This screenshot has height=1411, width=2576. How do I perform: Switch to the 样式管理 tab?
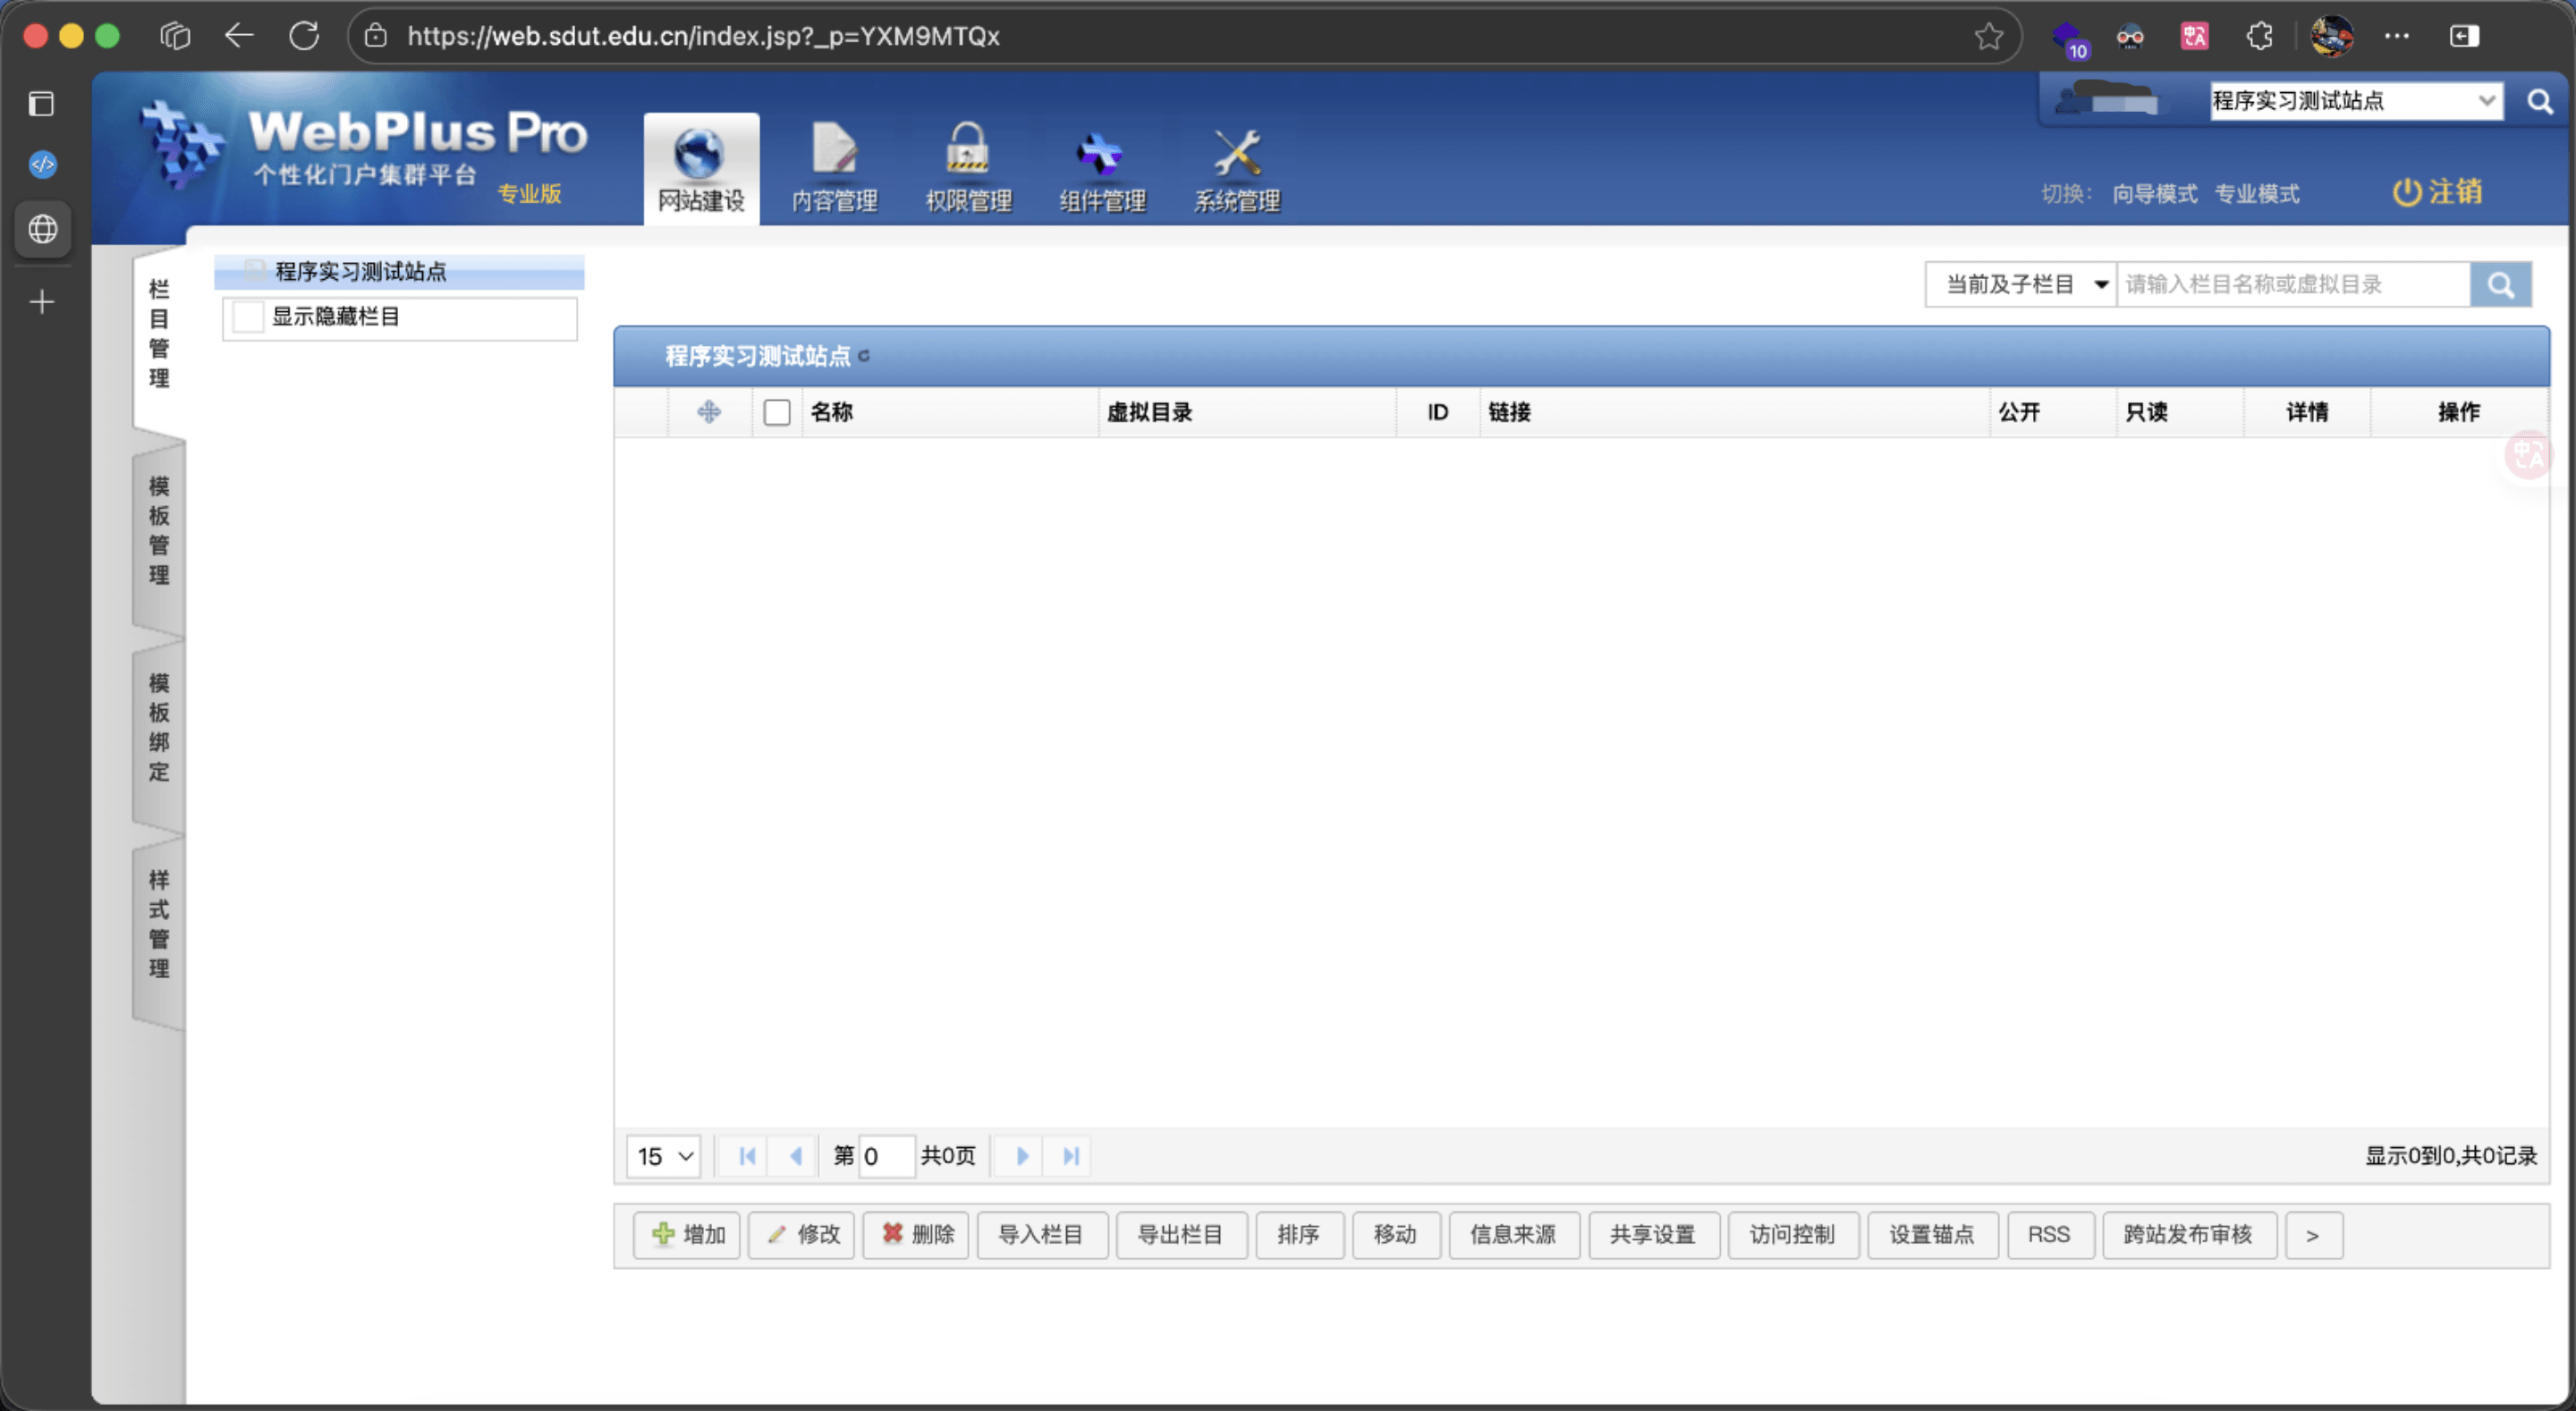[157, 922]
